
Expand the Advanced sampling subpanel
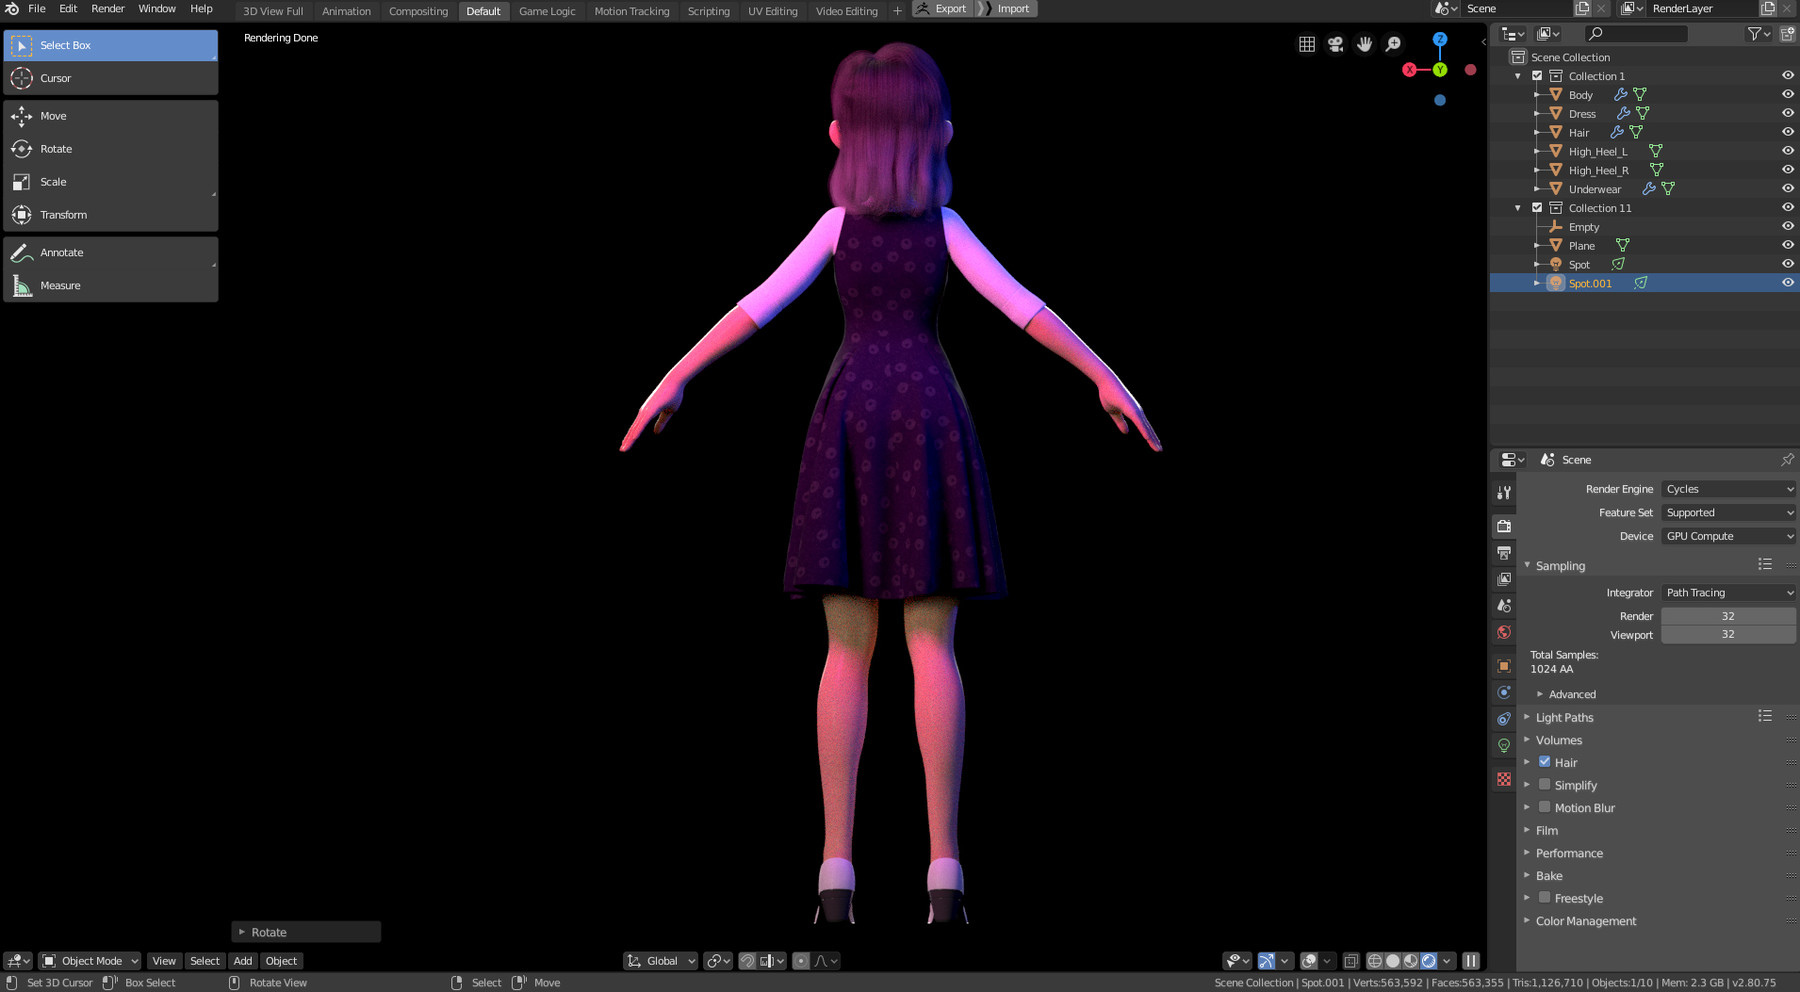tap(1571, 695)
